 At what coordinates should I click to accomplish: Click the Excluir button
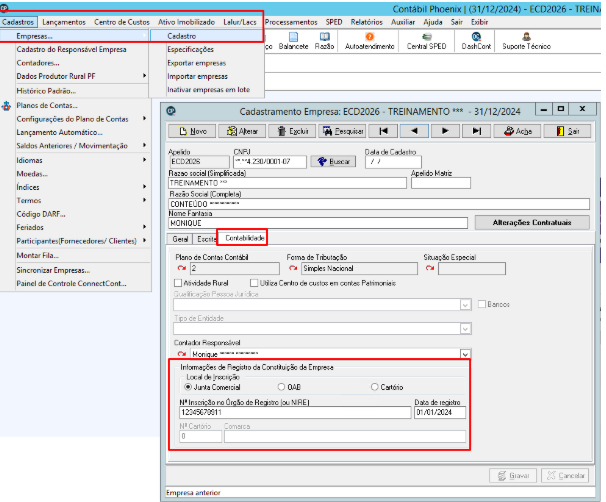(x=292, y=131)
